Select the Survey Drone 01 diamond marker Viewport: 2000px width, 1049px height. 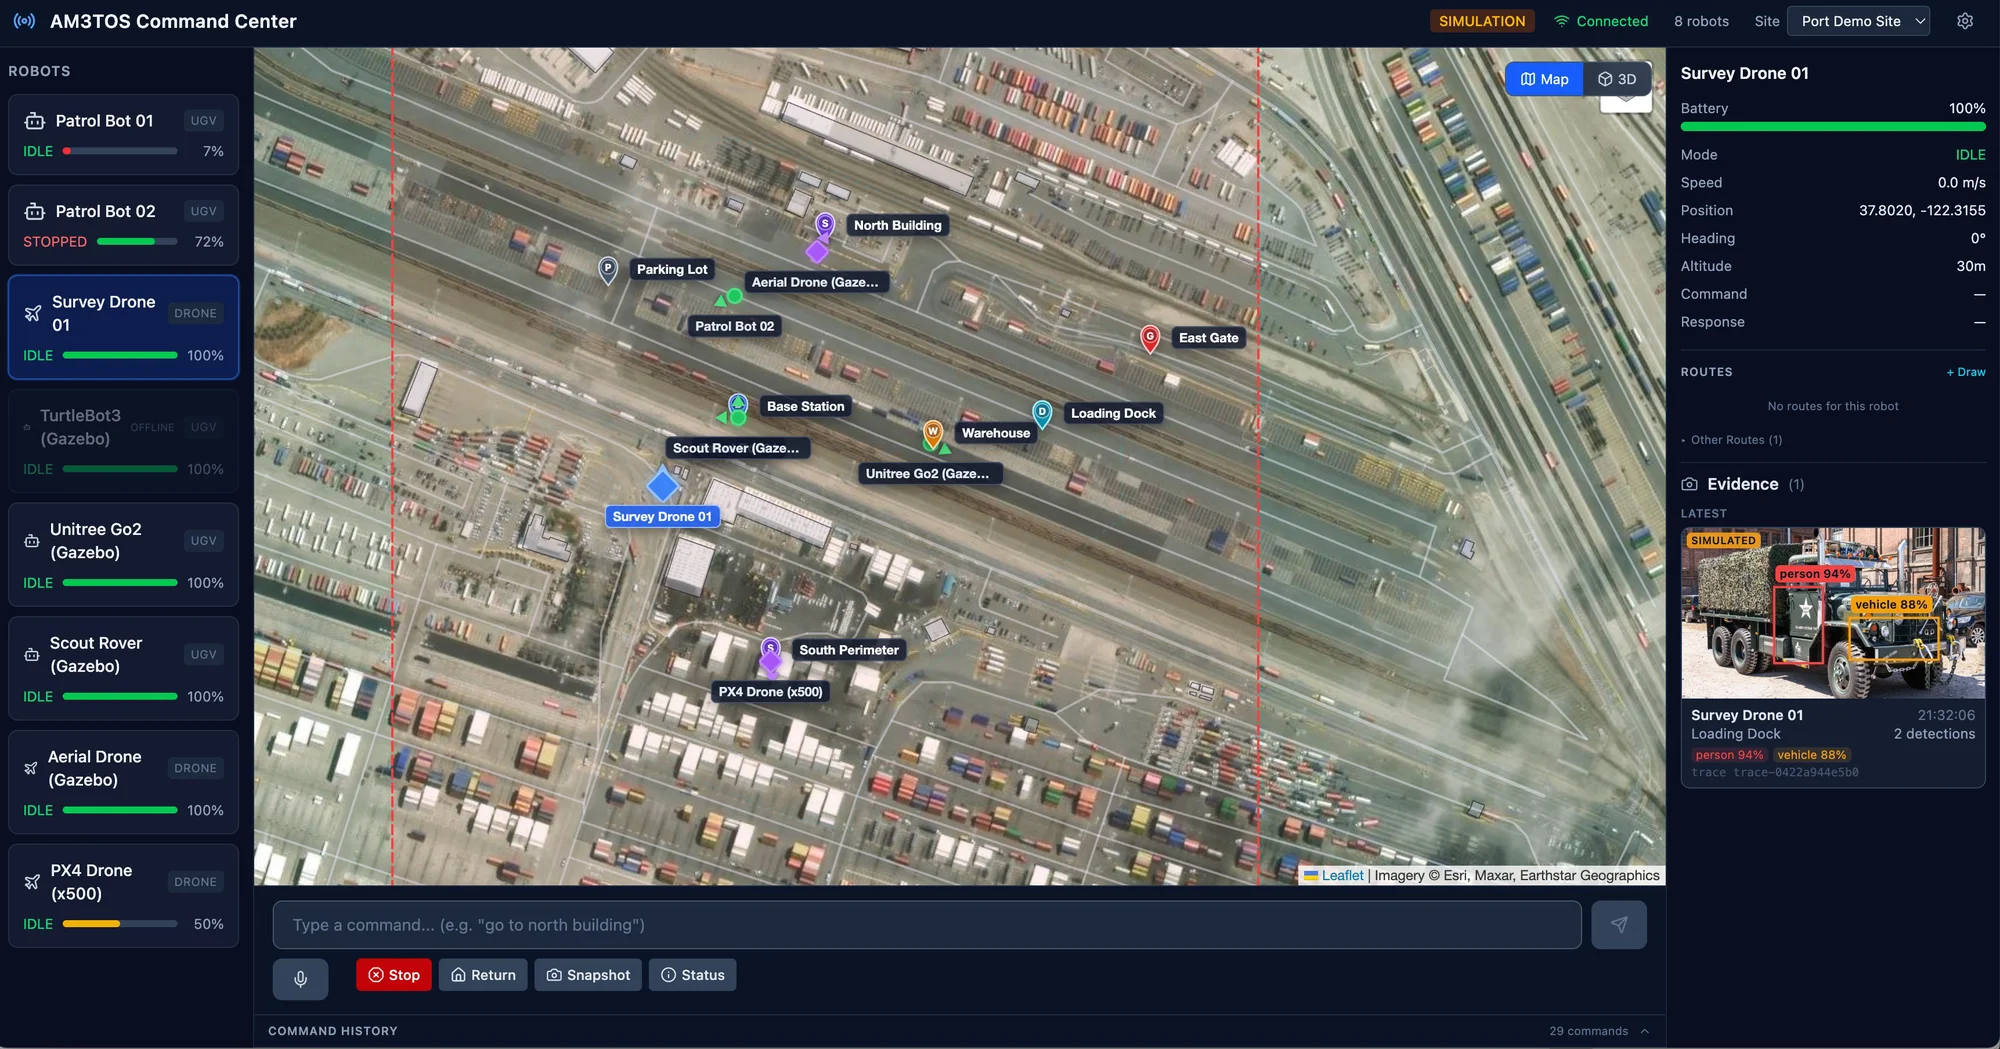[663, 486]
